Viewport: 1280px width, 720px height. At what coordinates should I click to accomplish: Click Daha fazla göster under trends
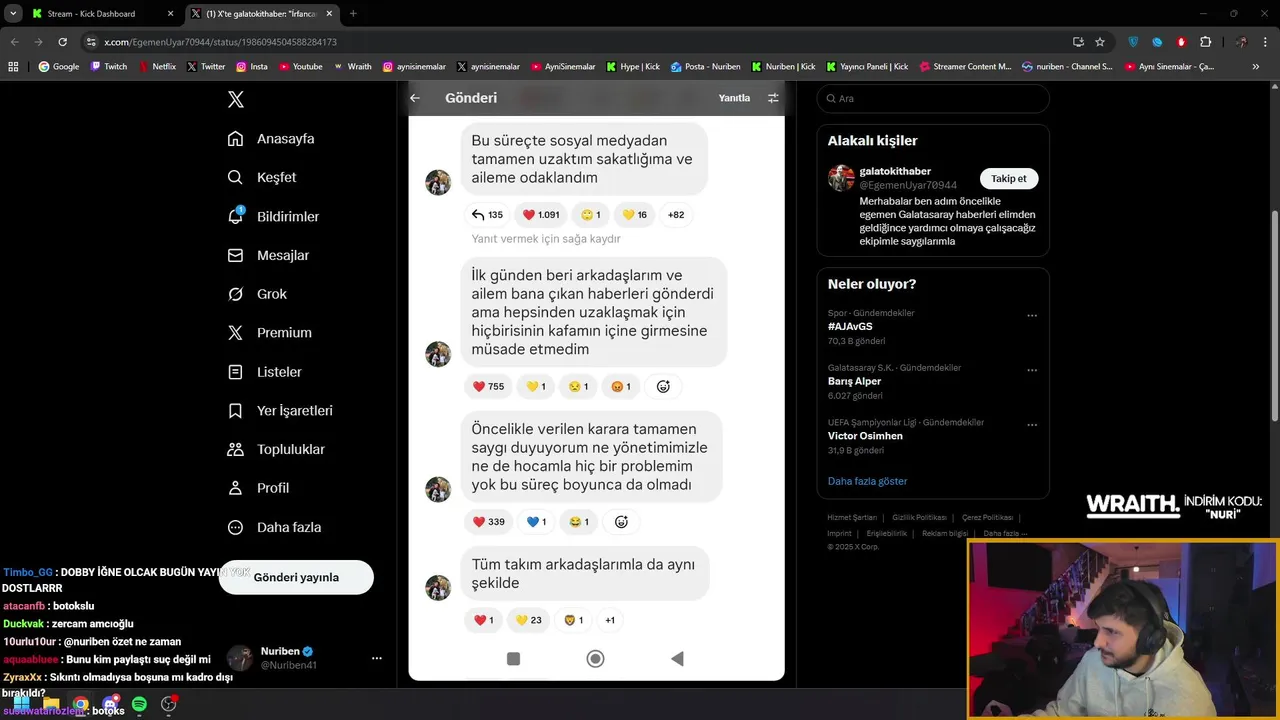pos(867,481)
